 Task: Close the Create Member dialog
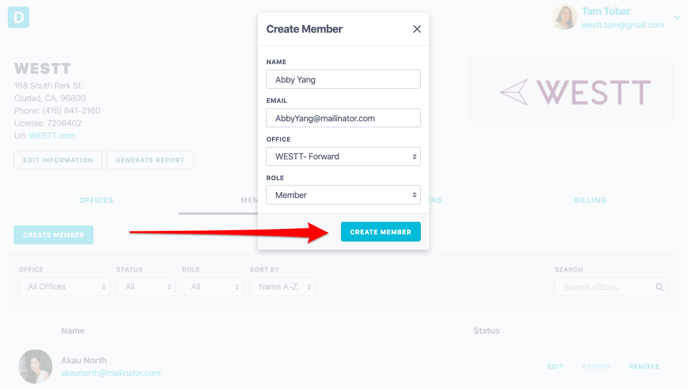pyautogui.click(x=417, y=29)
